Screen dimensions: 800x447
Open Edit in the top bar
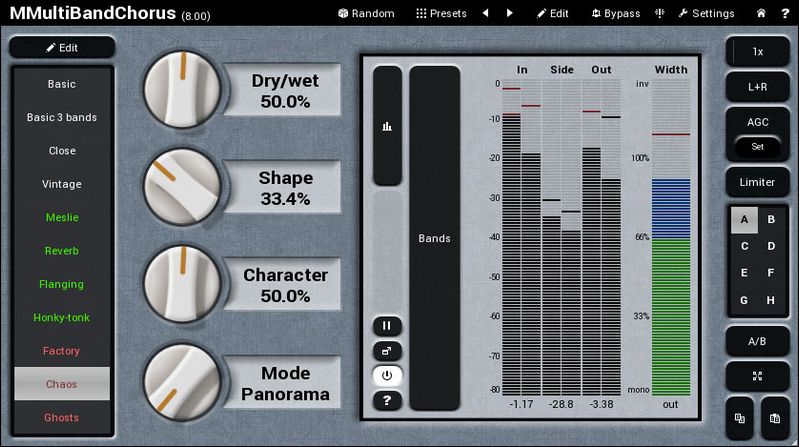click(553, 13)
